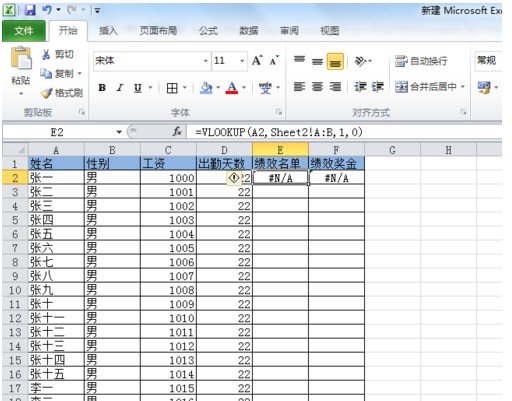Switch to the Review (审阅) tab
Screen dimensions: 512x401
(x=289, y=31)
